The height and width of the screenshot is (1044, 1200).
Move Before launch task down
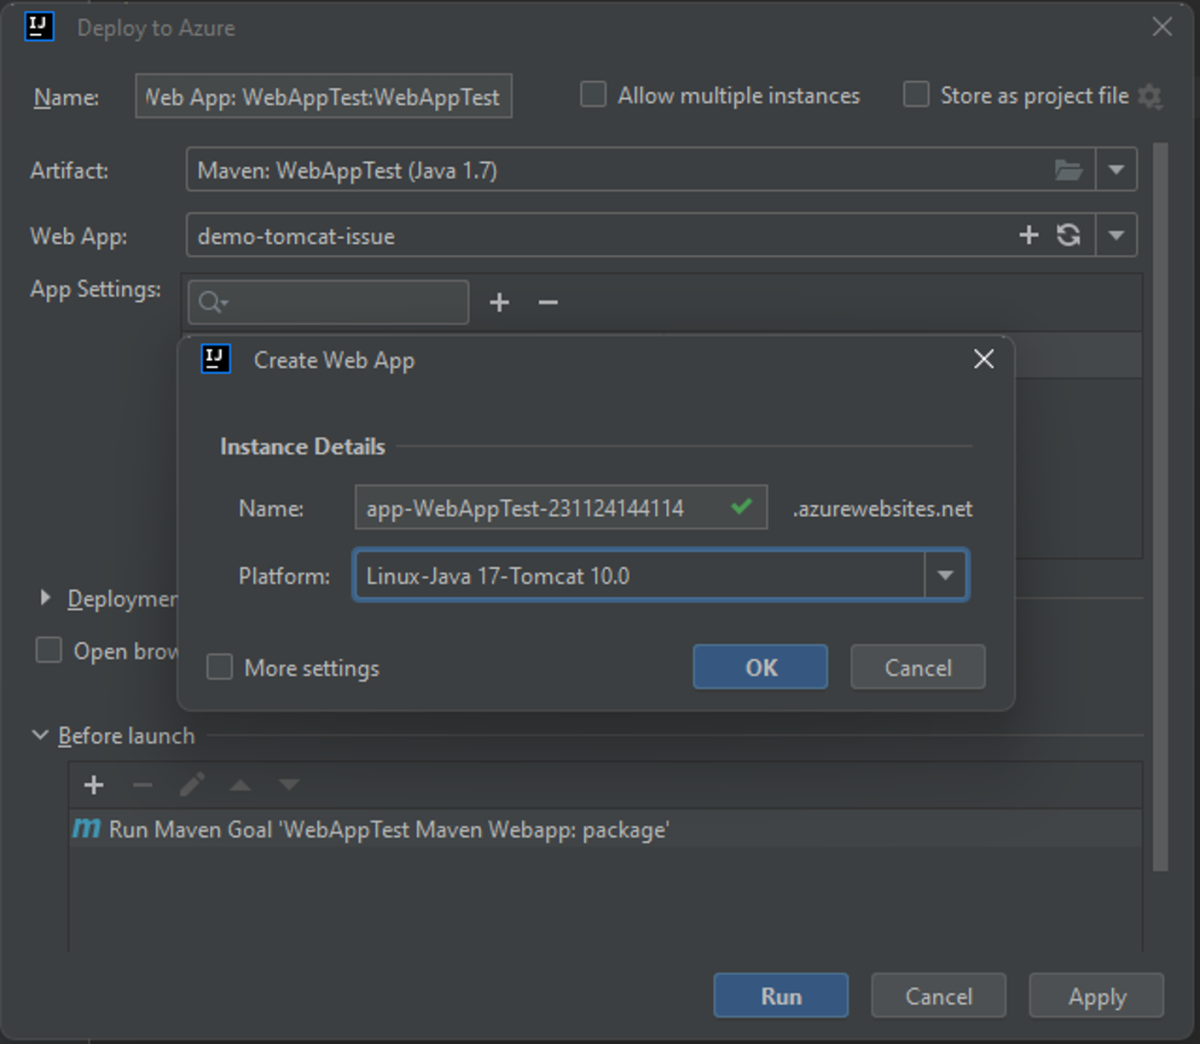coord(289,785)
